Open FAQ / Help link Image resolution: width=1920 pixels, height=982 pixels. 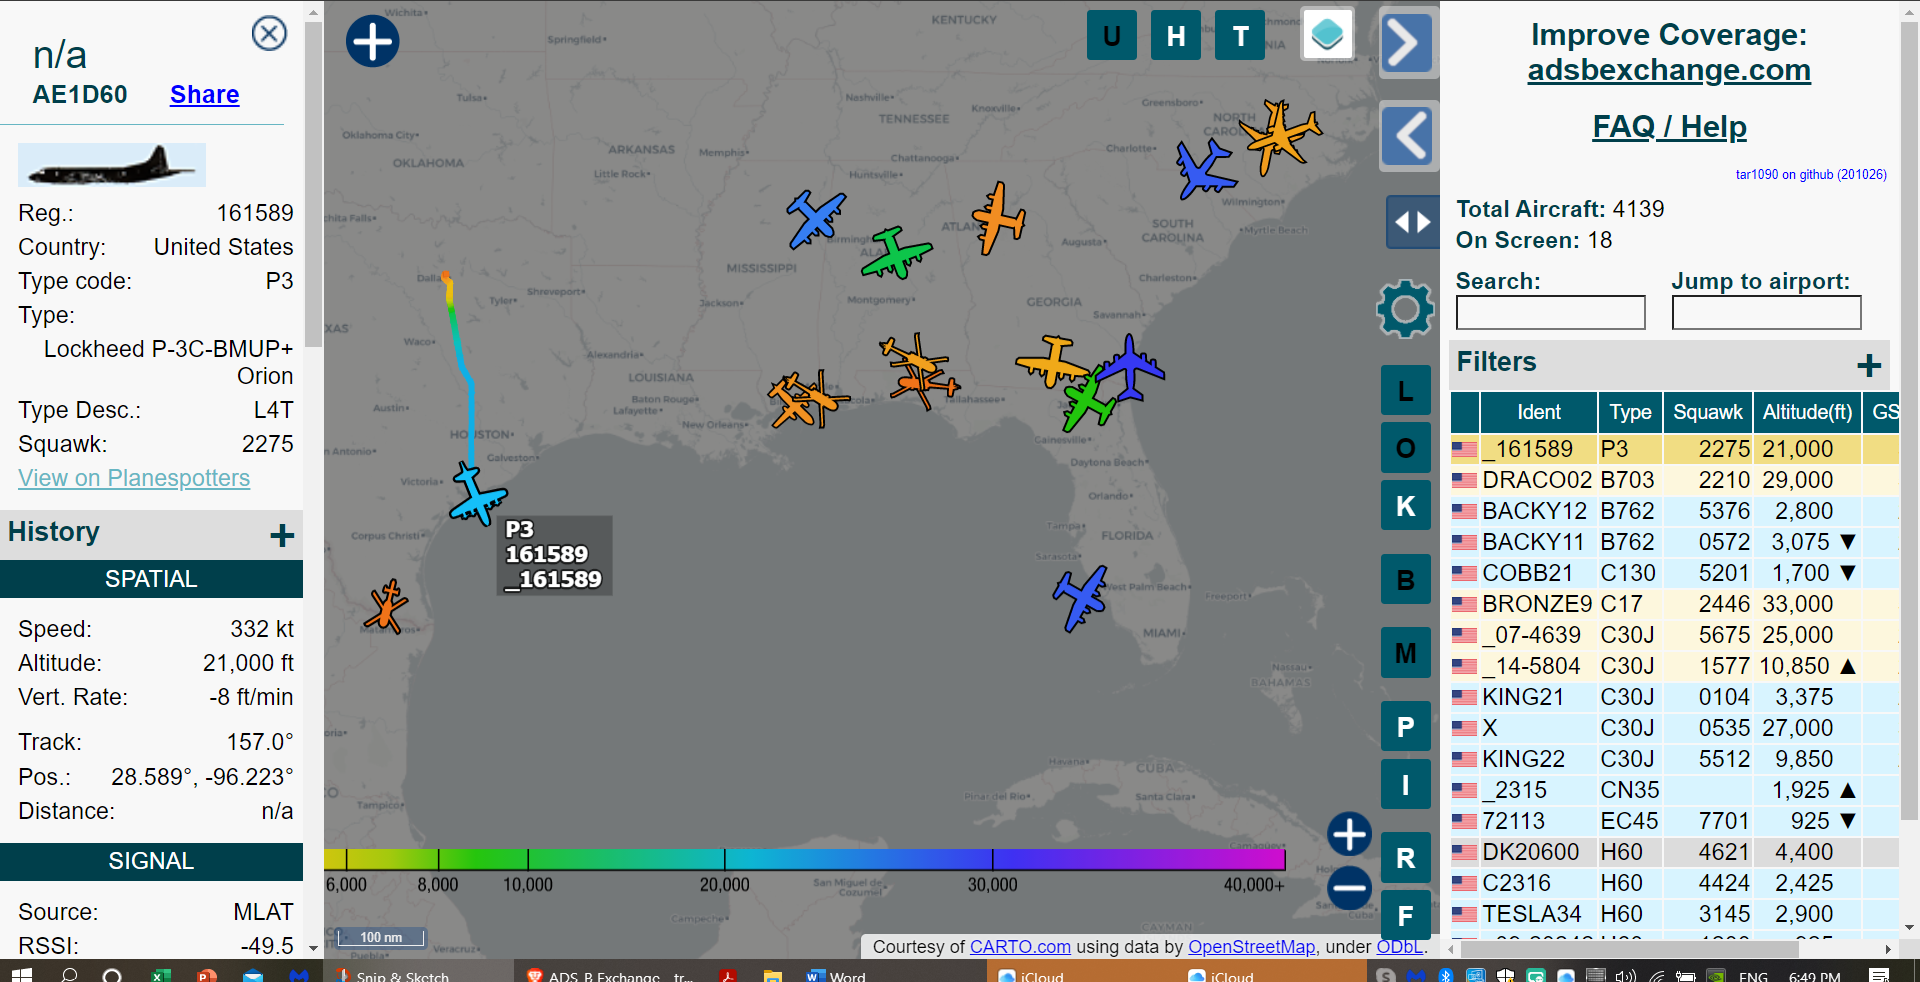pos(1669,127)
